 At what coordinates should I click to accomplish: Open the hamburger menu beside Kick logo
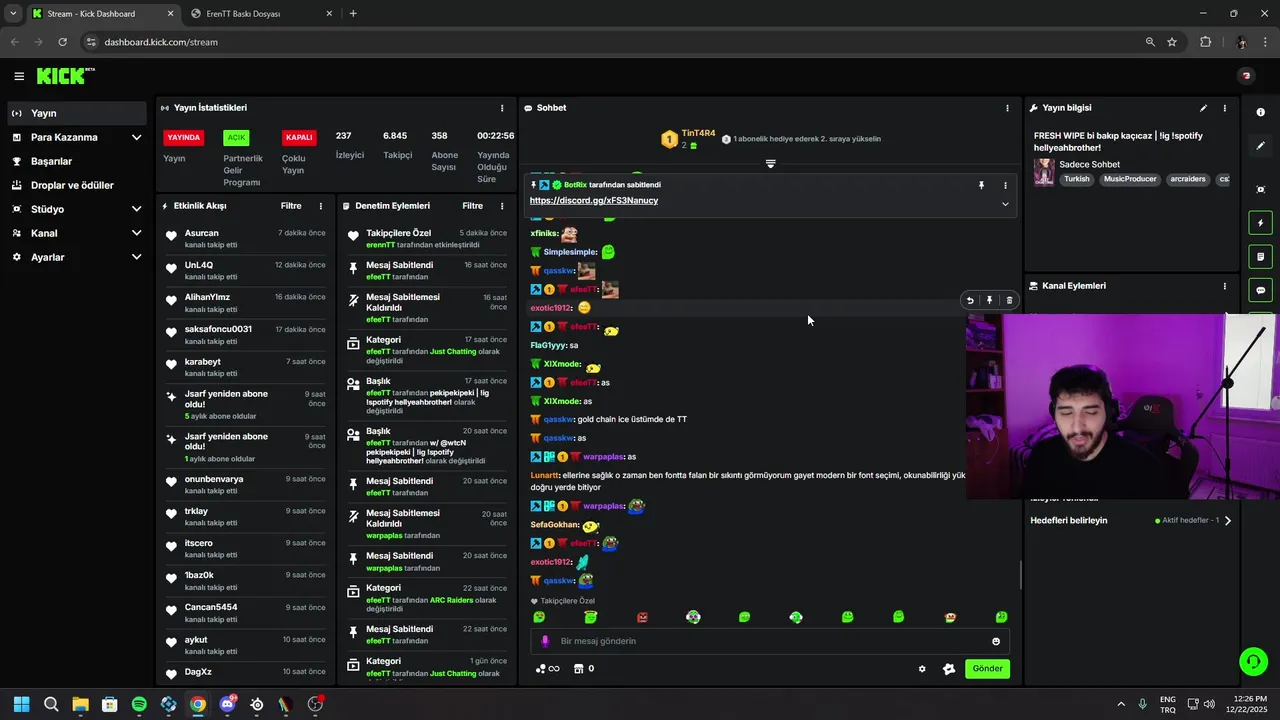19,76
